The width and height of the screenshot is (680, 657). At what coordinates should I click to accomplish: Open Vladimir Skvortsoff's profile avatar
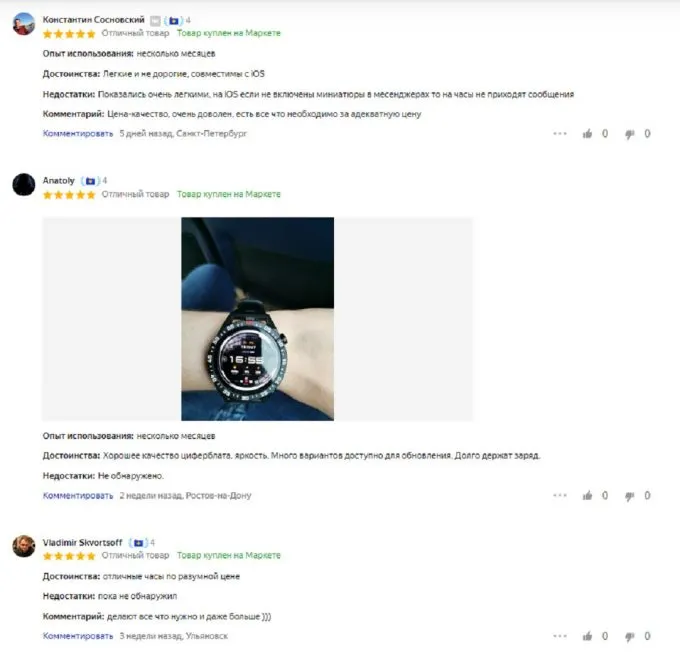pyautogui.click(x=24, y=546)
